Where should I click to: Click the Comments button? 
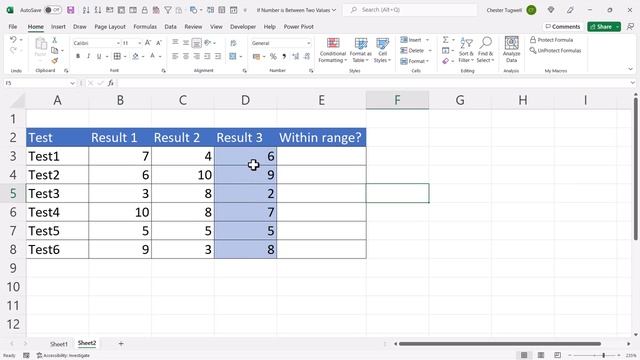563,27
